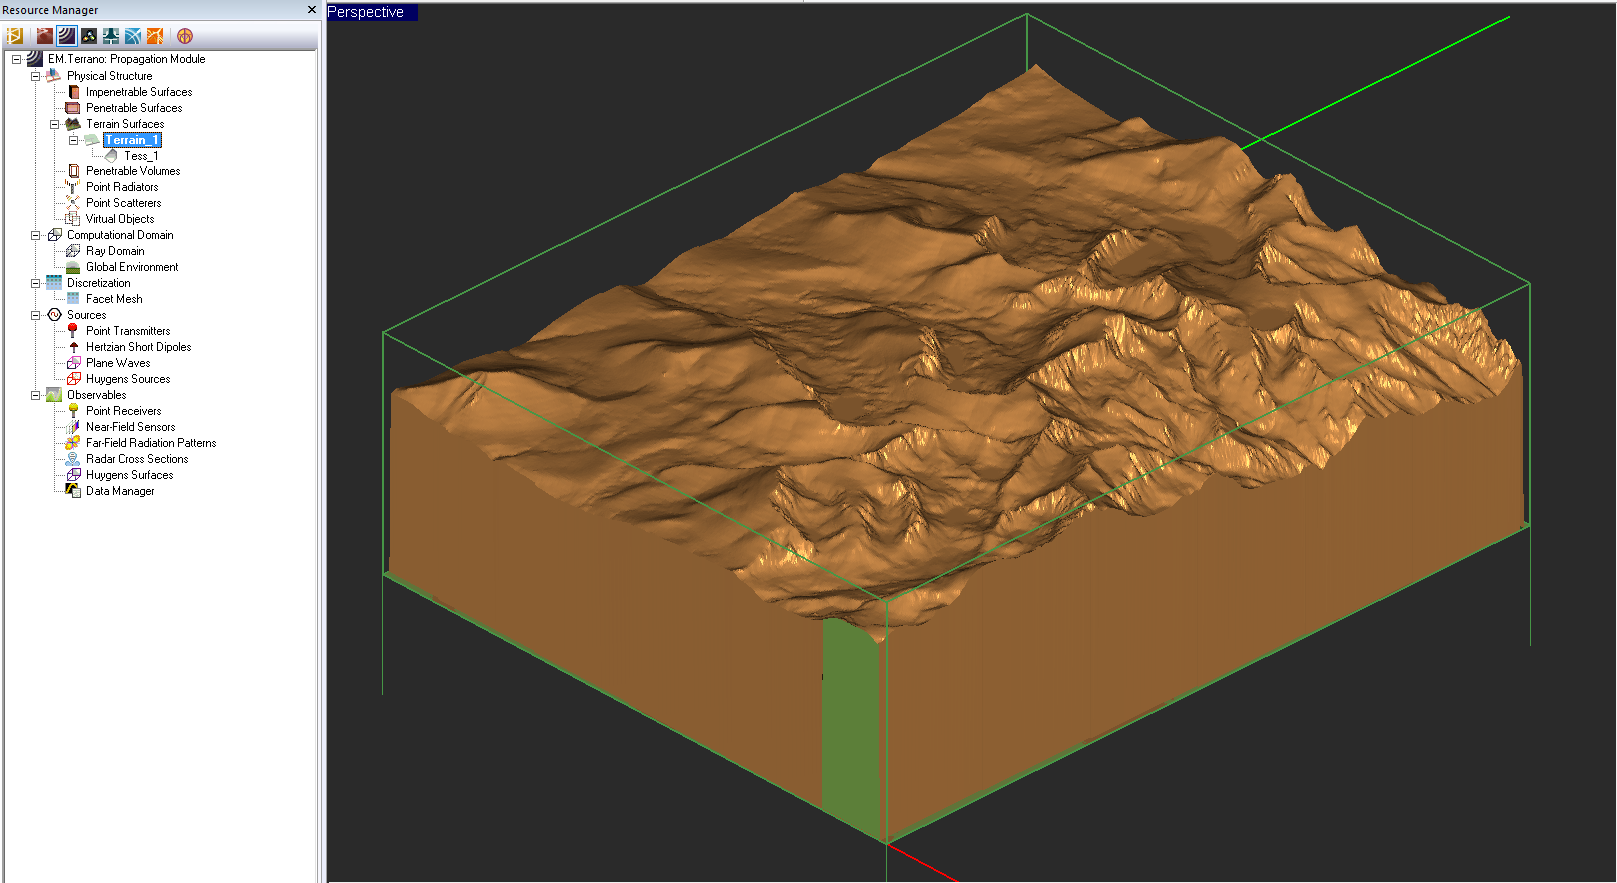Click the dark red module toolbar icon
The width and height of the screenshot is (1617, 883).
(x=44, y=36)
